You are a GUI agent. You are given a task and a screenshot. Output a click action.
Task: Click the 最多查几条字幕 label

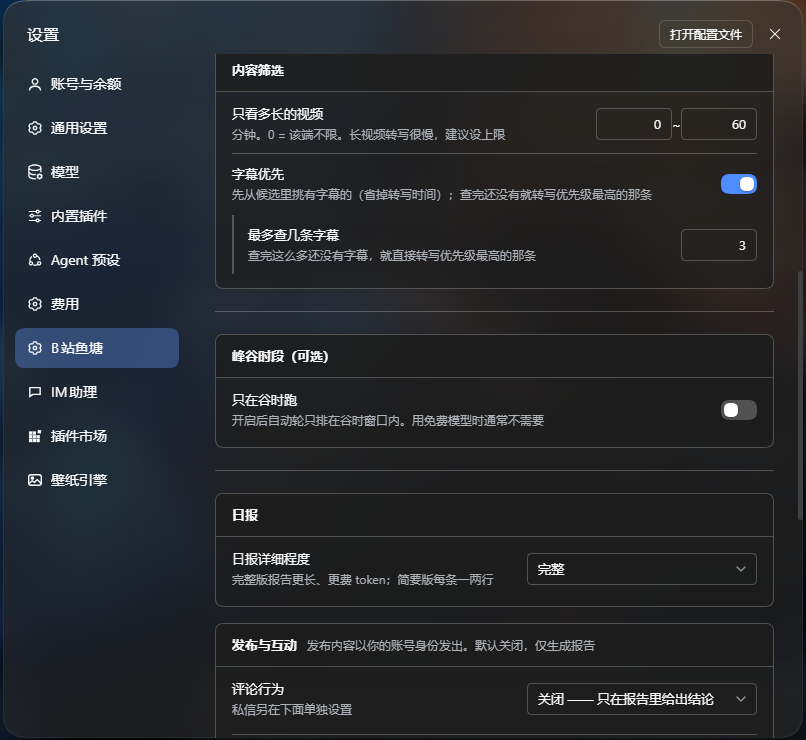(x=294, y=235)
